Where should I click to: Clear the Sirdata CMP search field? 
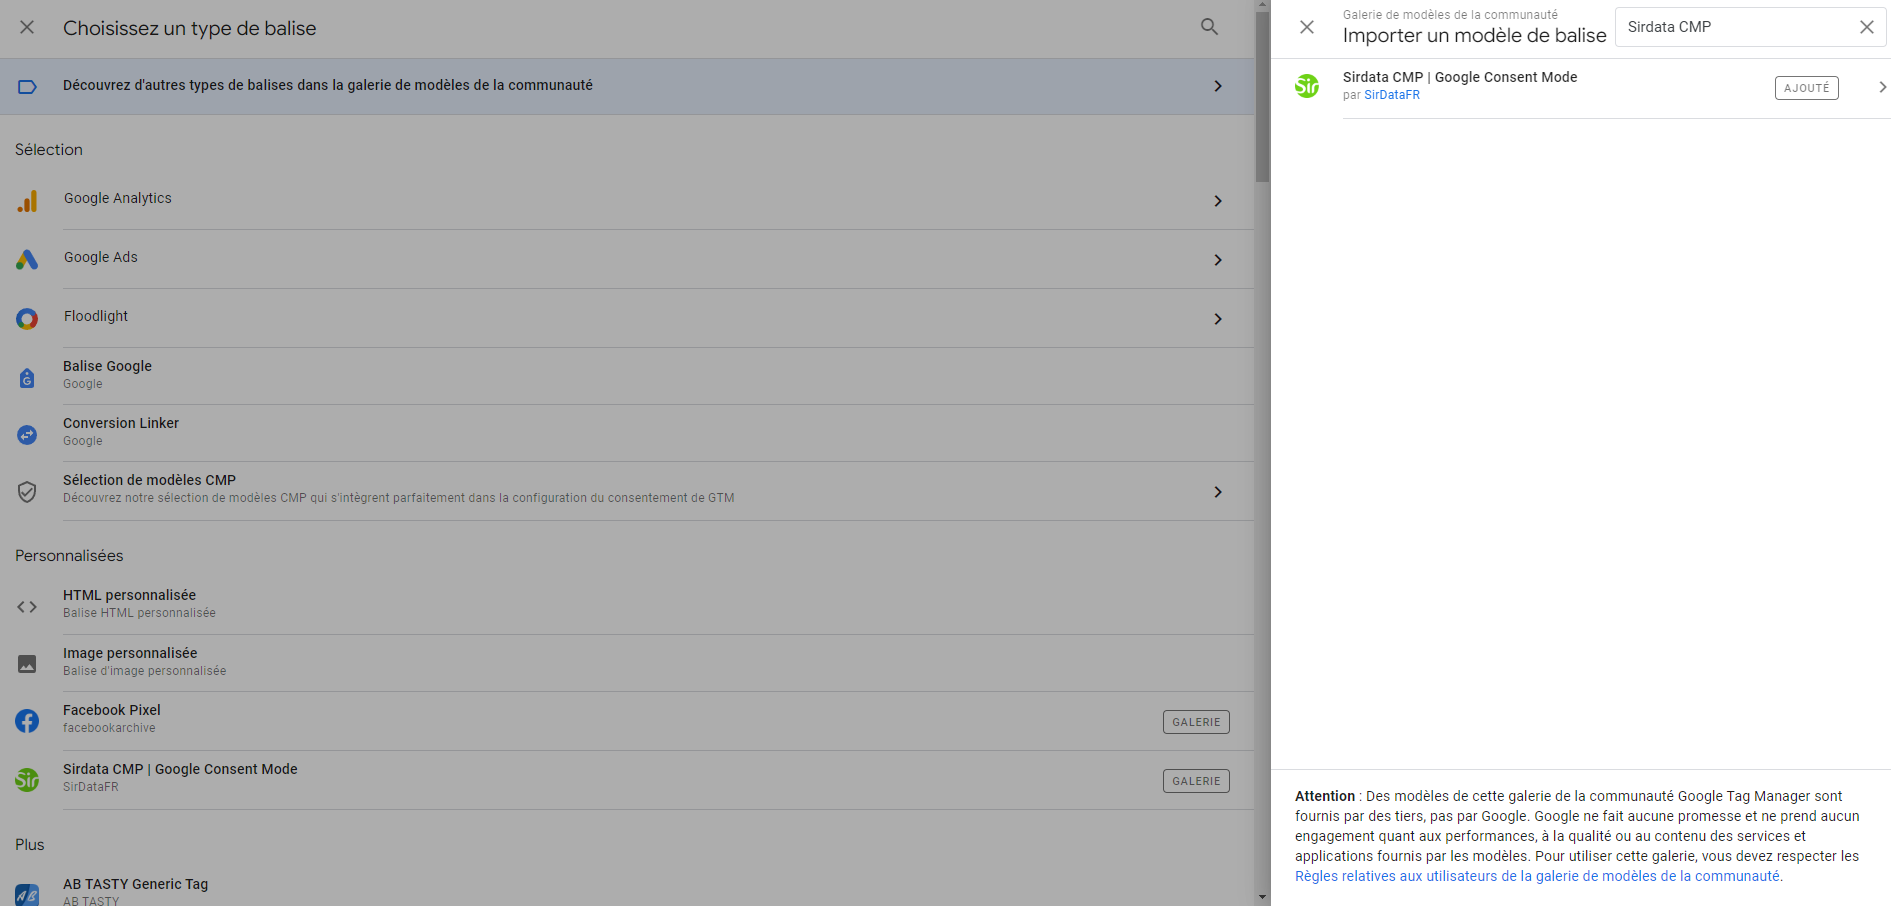(x=1866, y=27)
